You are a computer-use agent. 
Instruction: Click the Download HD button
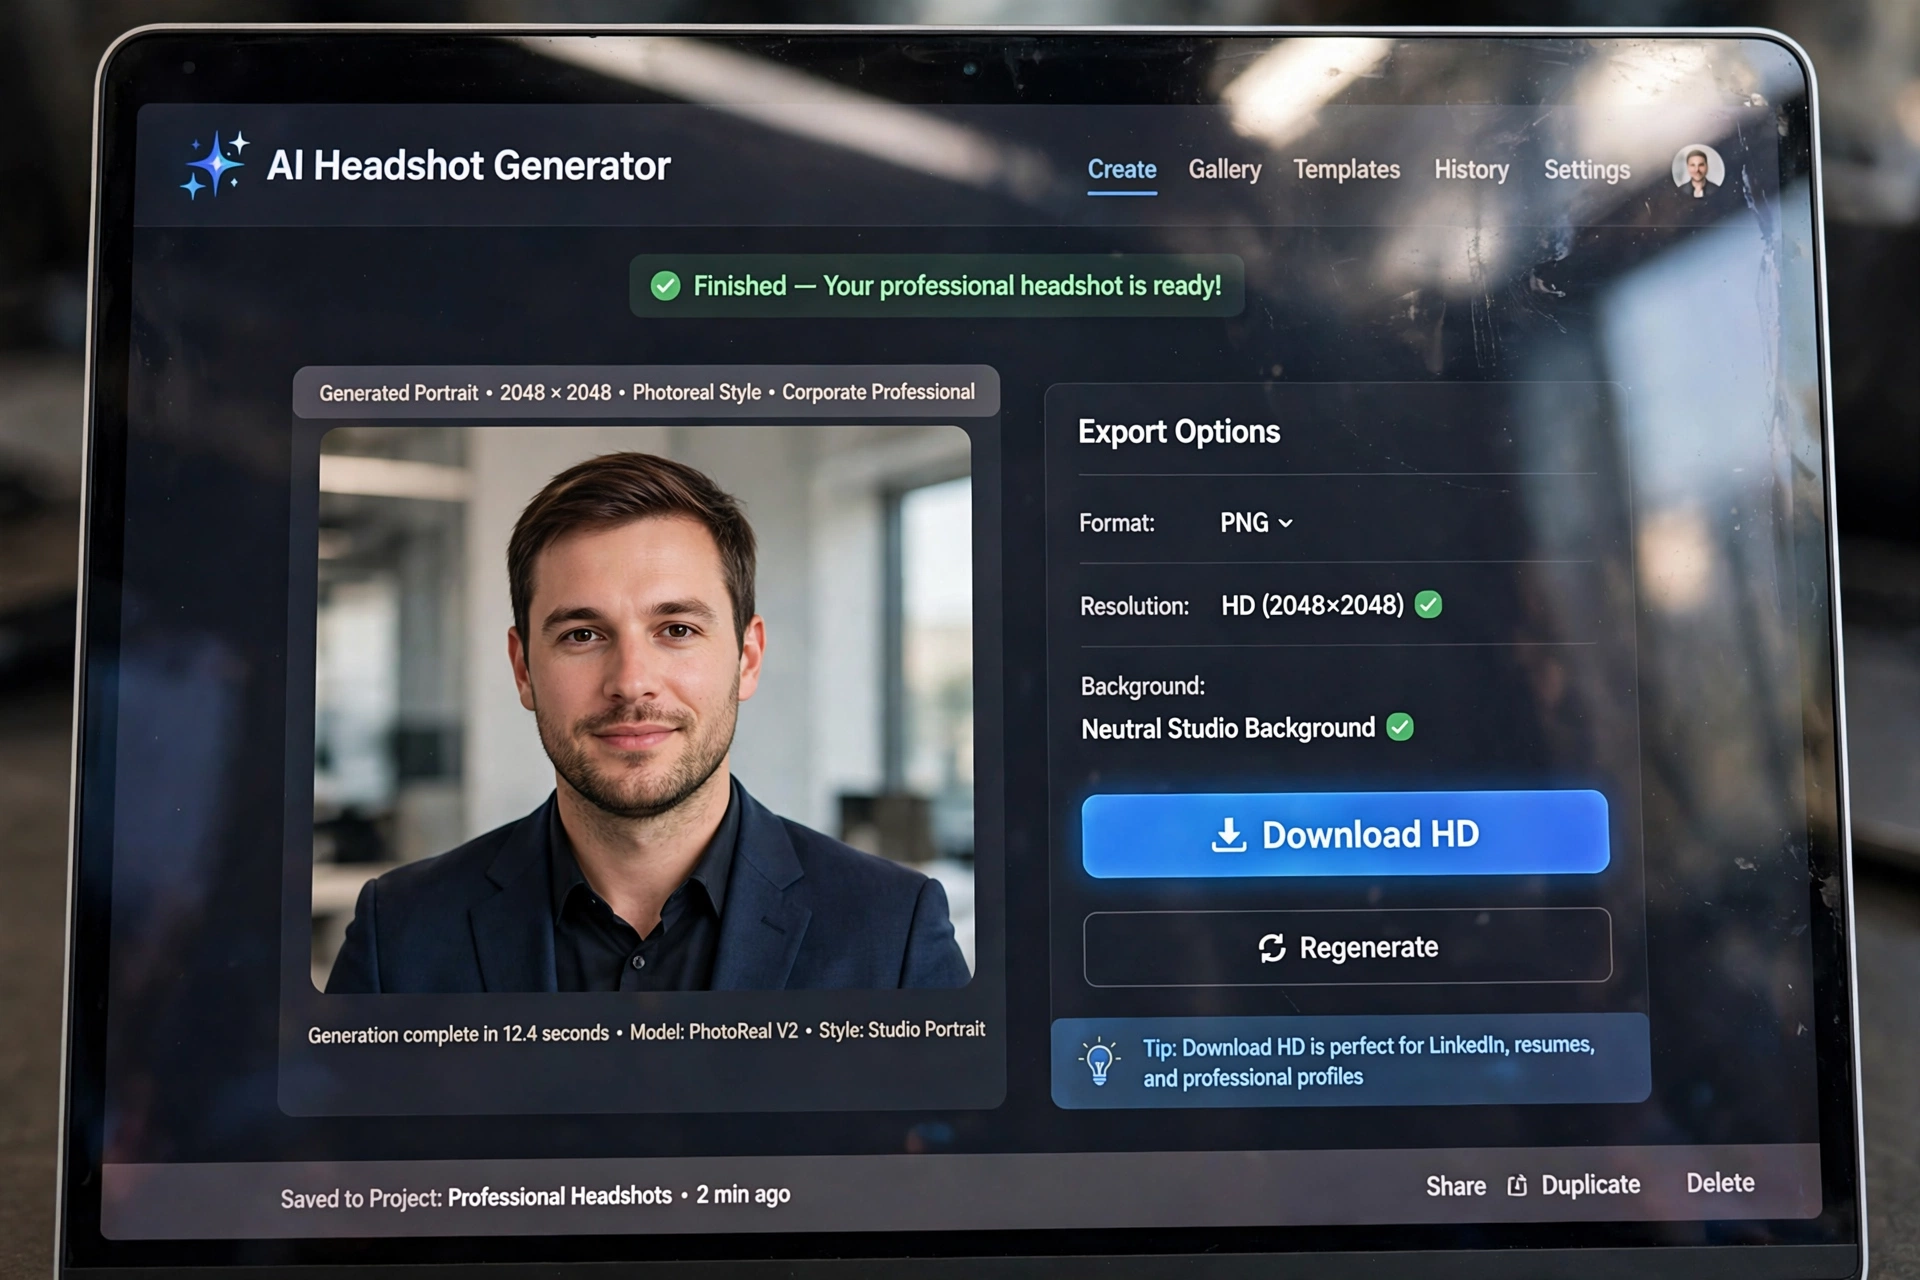[x=1345, y=833]
